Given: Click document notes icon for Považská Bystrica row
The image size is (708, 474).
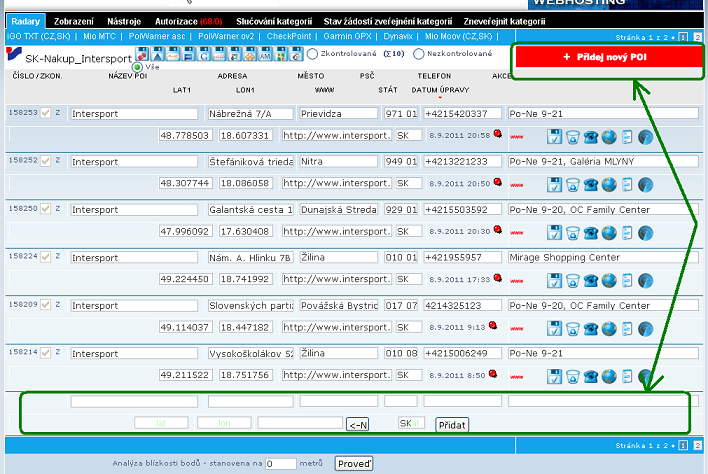Looking at the screenshot, I should pyautogui.click(x=627, y=328).
